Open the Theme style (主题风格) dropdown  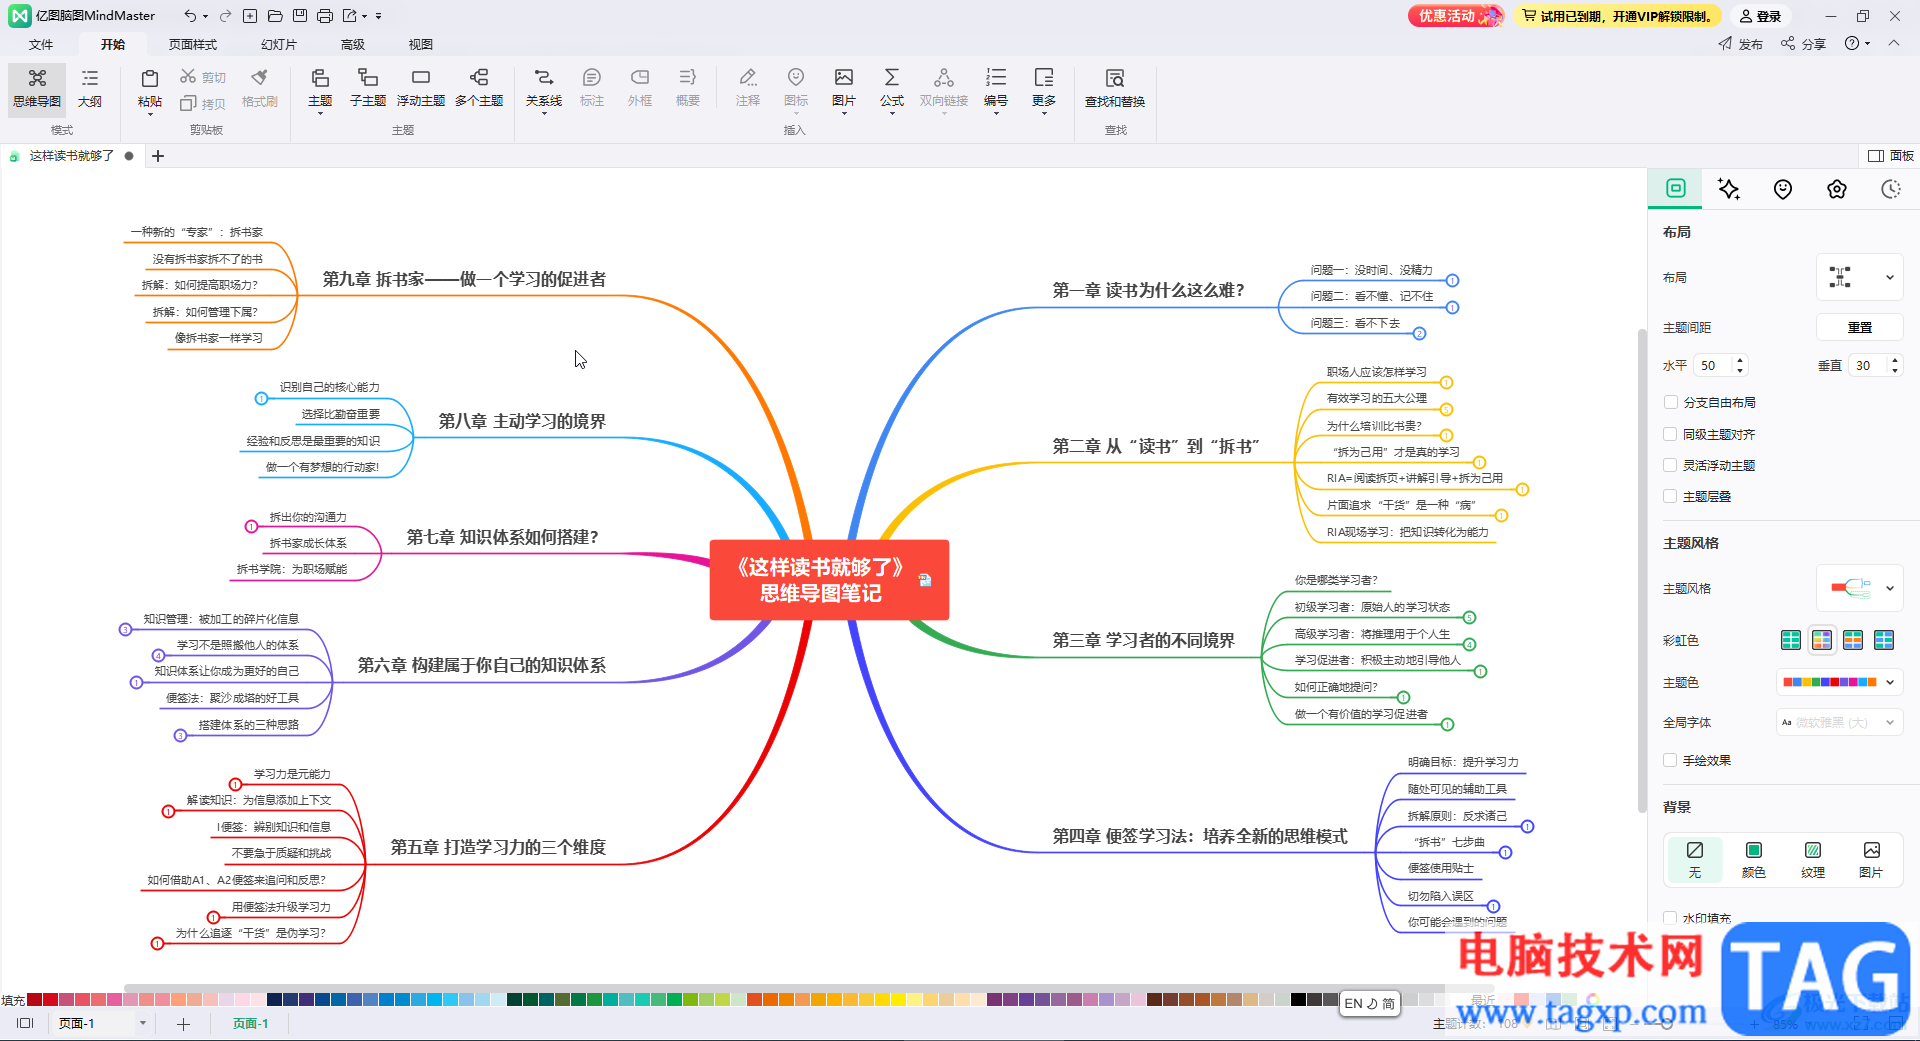pos(1860,588)
